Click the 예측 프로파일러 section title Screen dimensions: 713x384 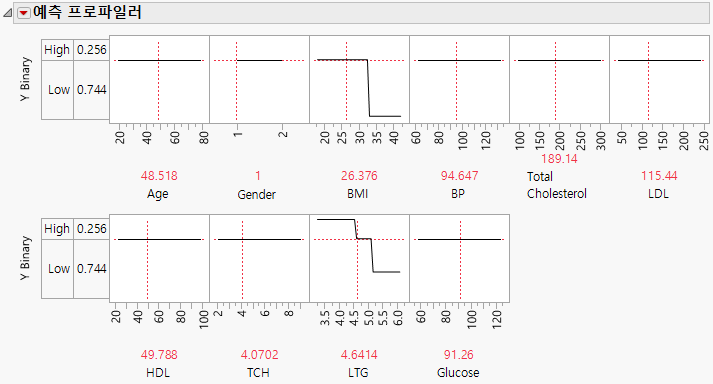click(x=87, y=12)
